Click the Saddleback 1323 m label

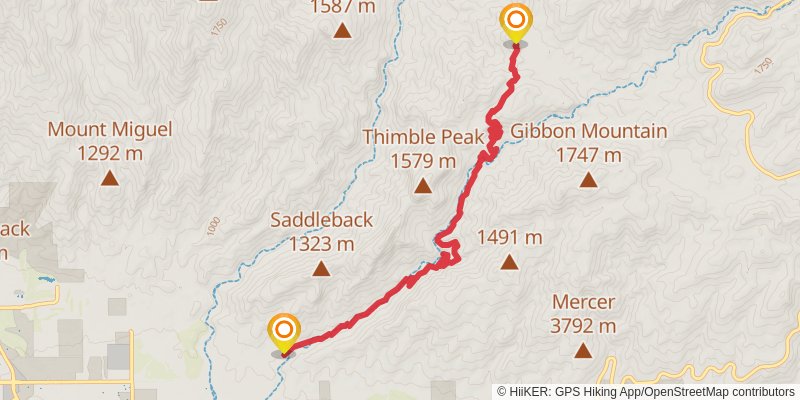(321, 232)
